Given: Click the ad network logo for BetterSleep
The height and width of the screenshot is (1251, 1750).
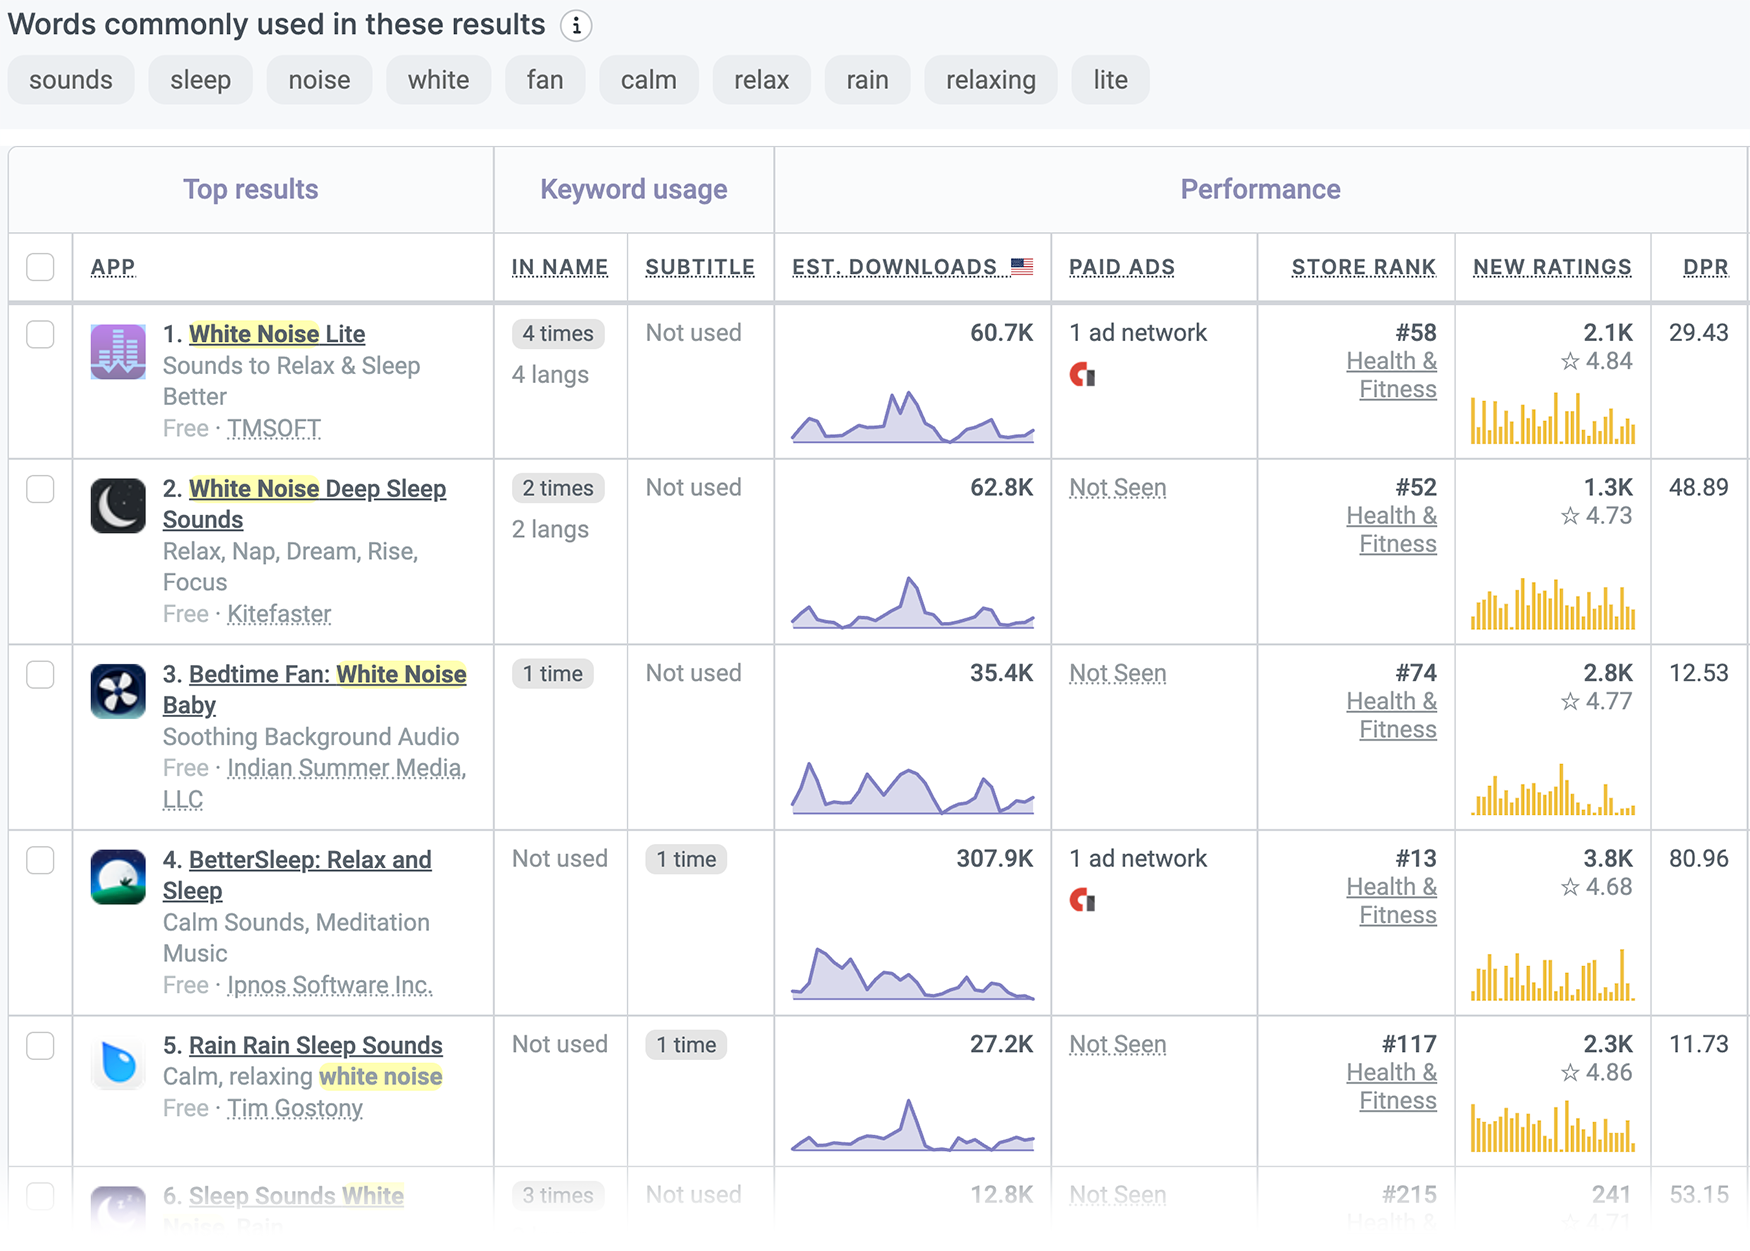Looking at the screenshot, I should [1083, 900].
